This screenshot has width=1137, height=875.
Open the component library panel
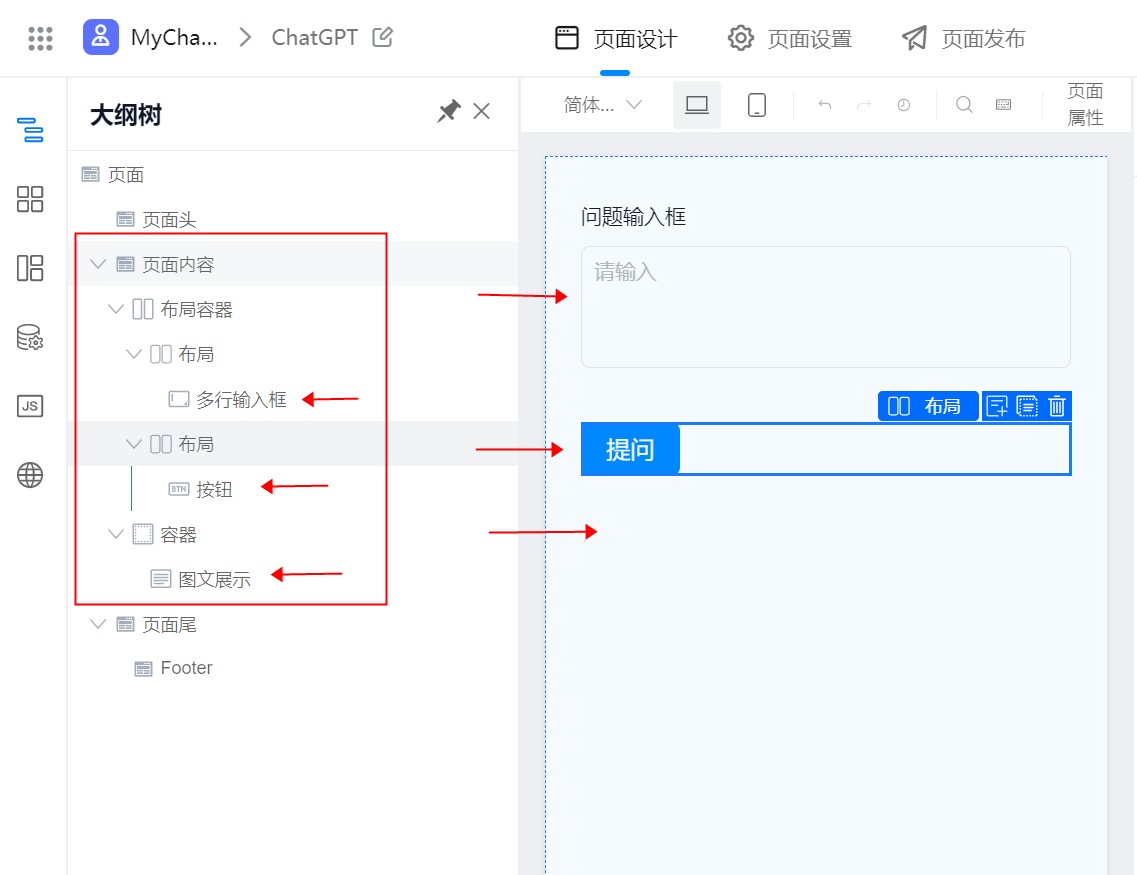(30, 199)
